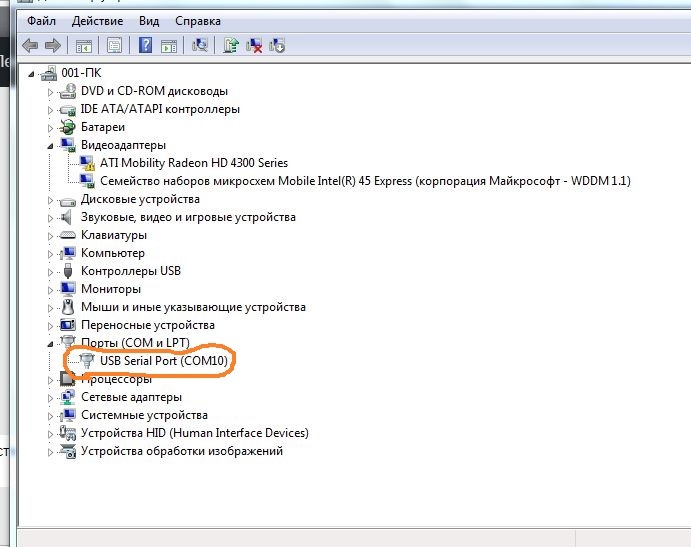
Task: Expand Звуковые, видео и игровые устройства
Action: (x=50, y=218)
